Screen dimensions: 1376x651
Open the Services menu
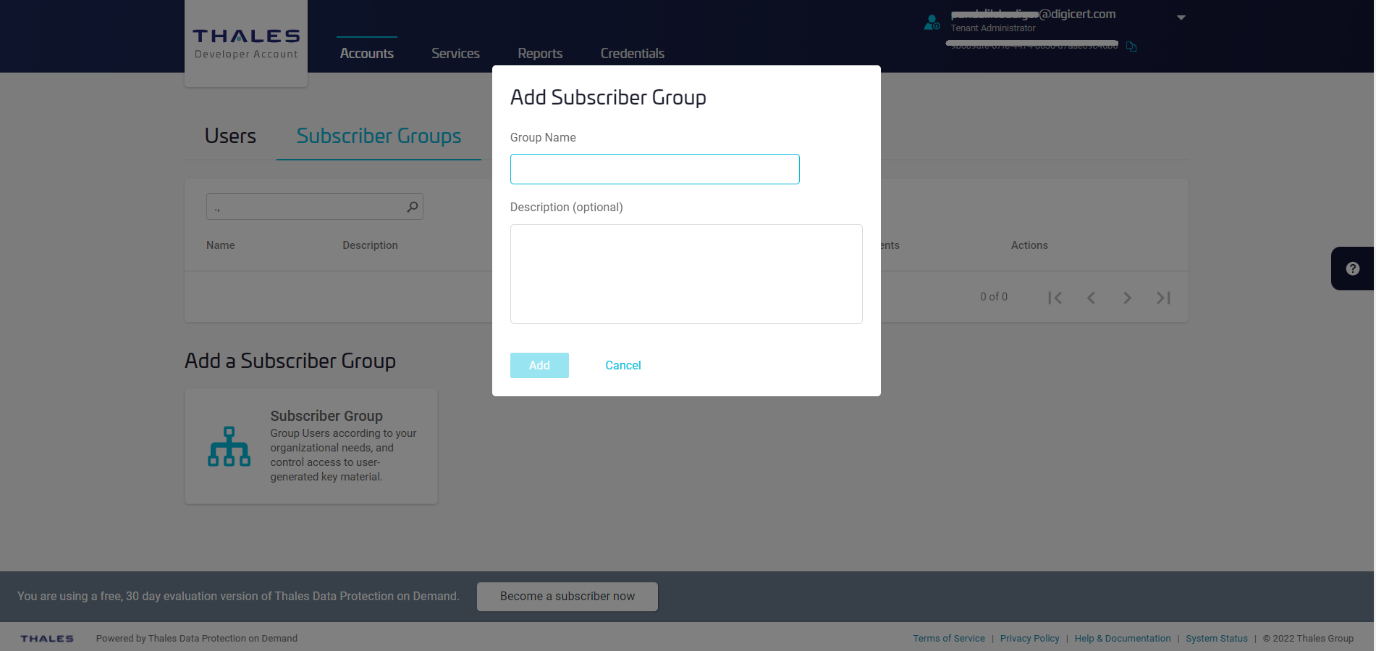coord(455,53)
